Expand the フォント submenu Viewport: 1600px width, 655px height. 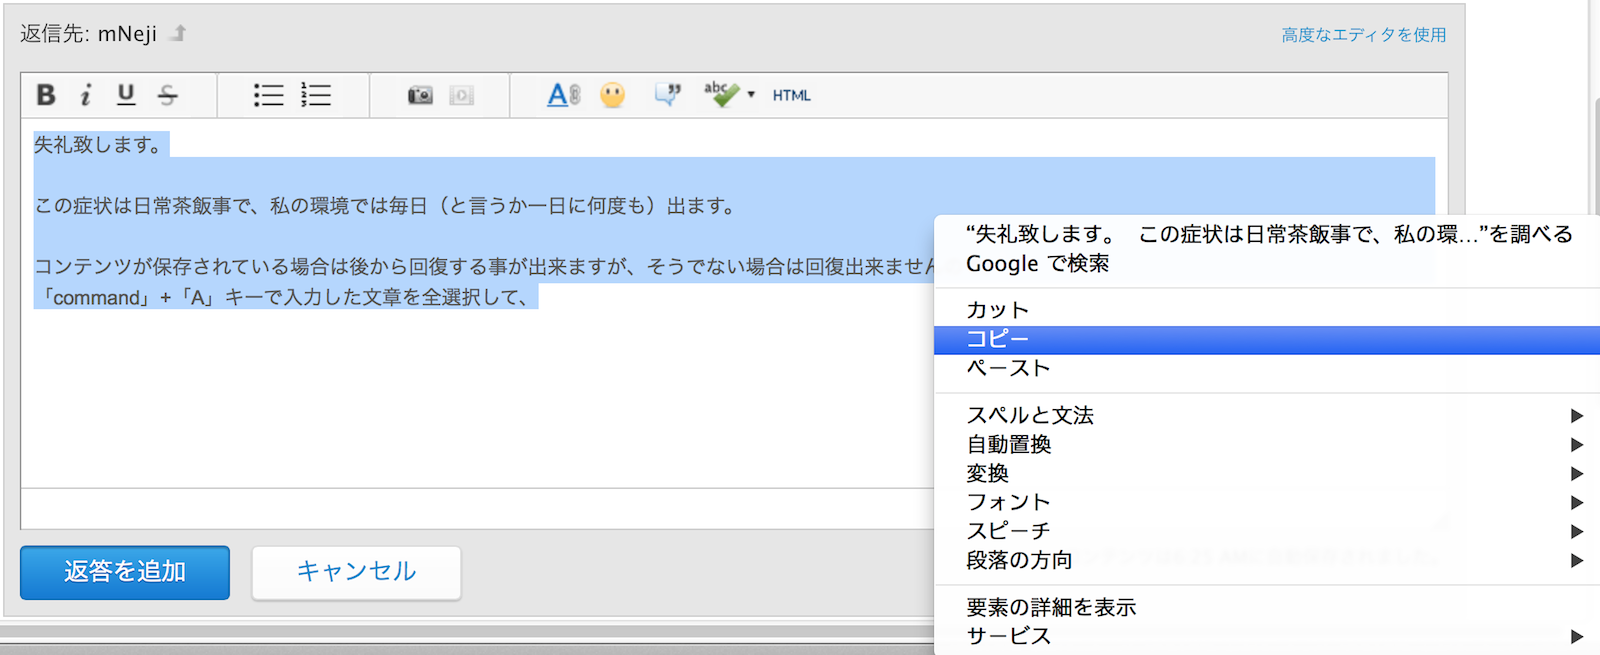coord(1266,502)
